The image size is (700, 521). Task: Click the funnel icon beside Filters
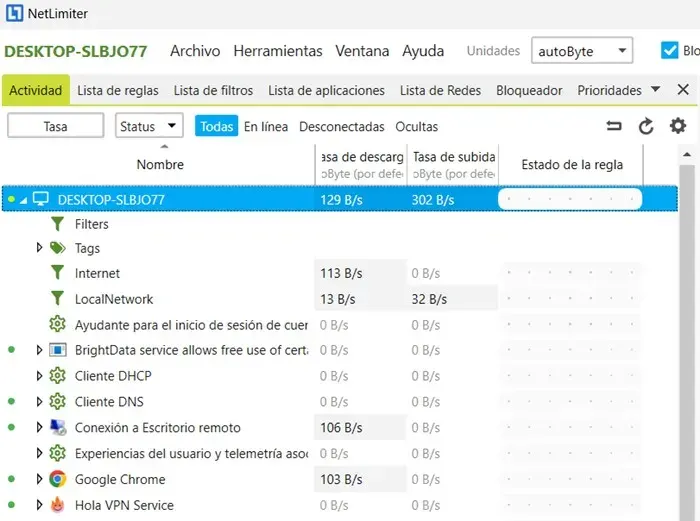pyautogui.click(x=57, y=224)
